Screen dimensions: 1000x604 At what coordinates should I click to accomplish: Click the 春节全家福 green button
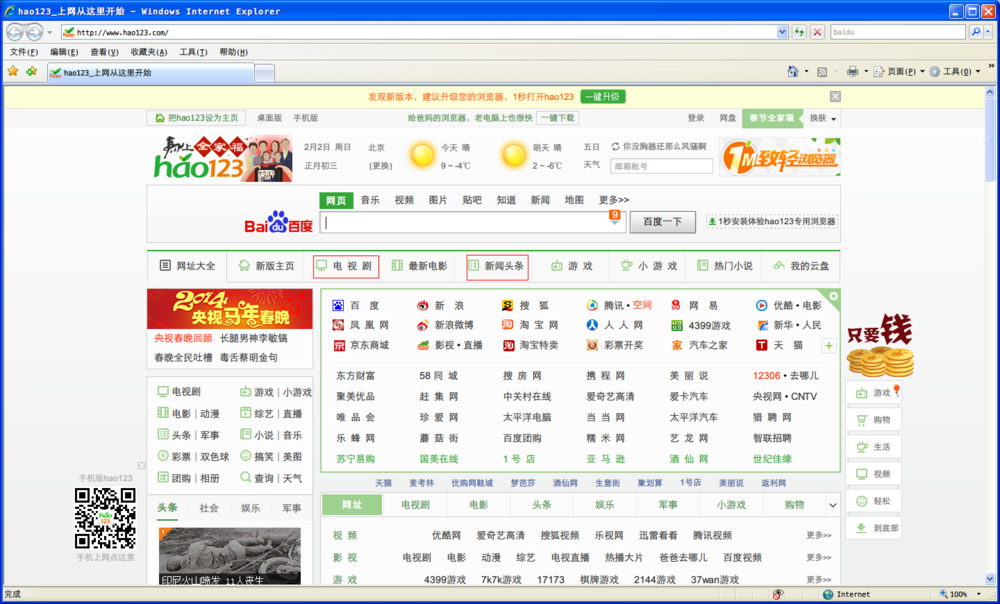point(771,118)
